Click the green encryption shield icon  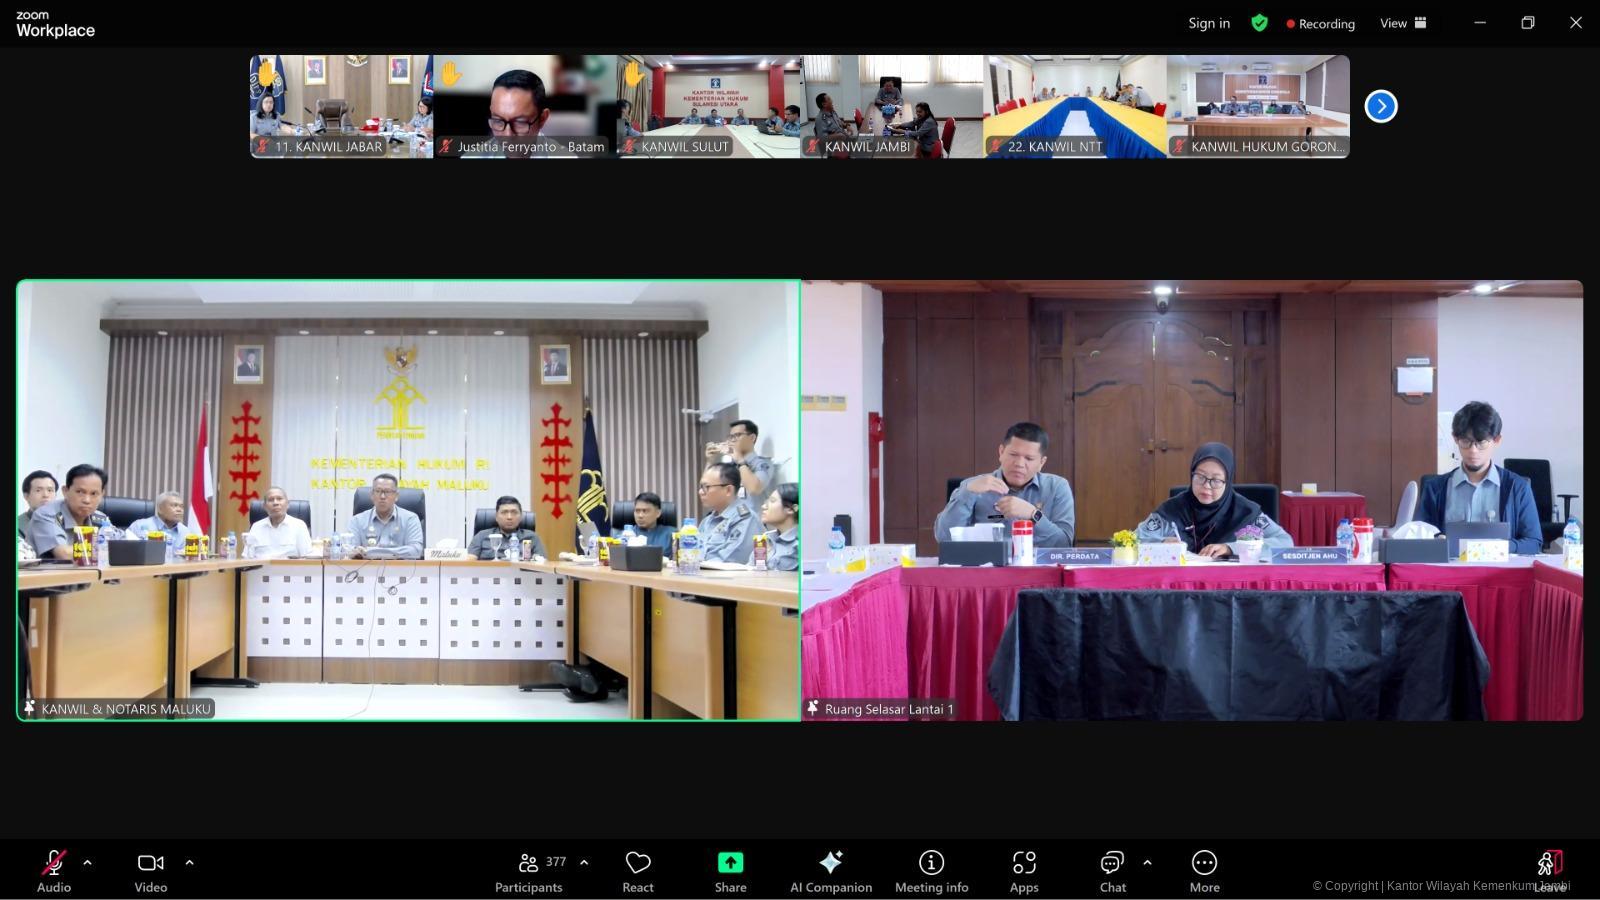point(1259,23)
